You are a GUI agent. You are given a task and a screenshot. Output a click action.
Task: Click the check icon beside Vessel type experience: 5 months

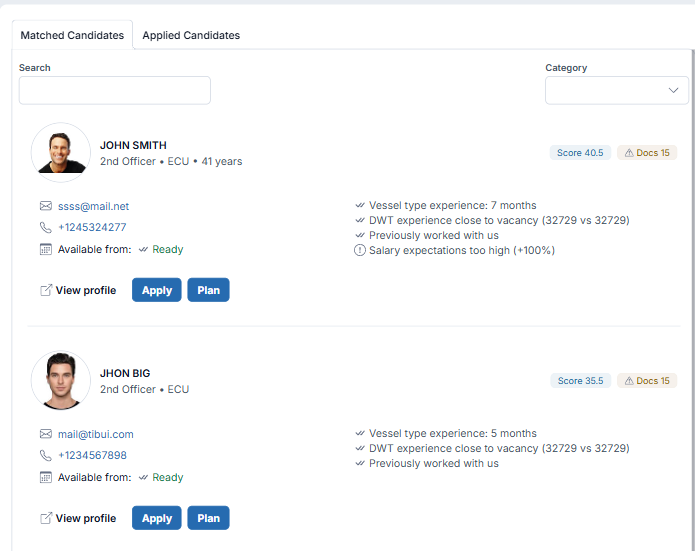360,433
